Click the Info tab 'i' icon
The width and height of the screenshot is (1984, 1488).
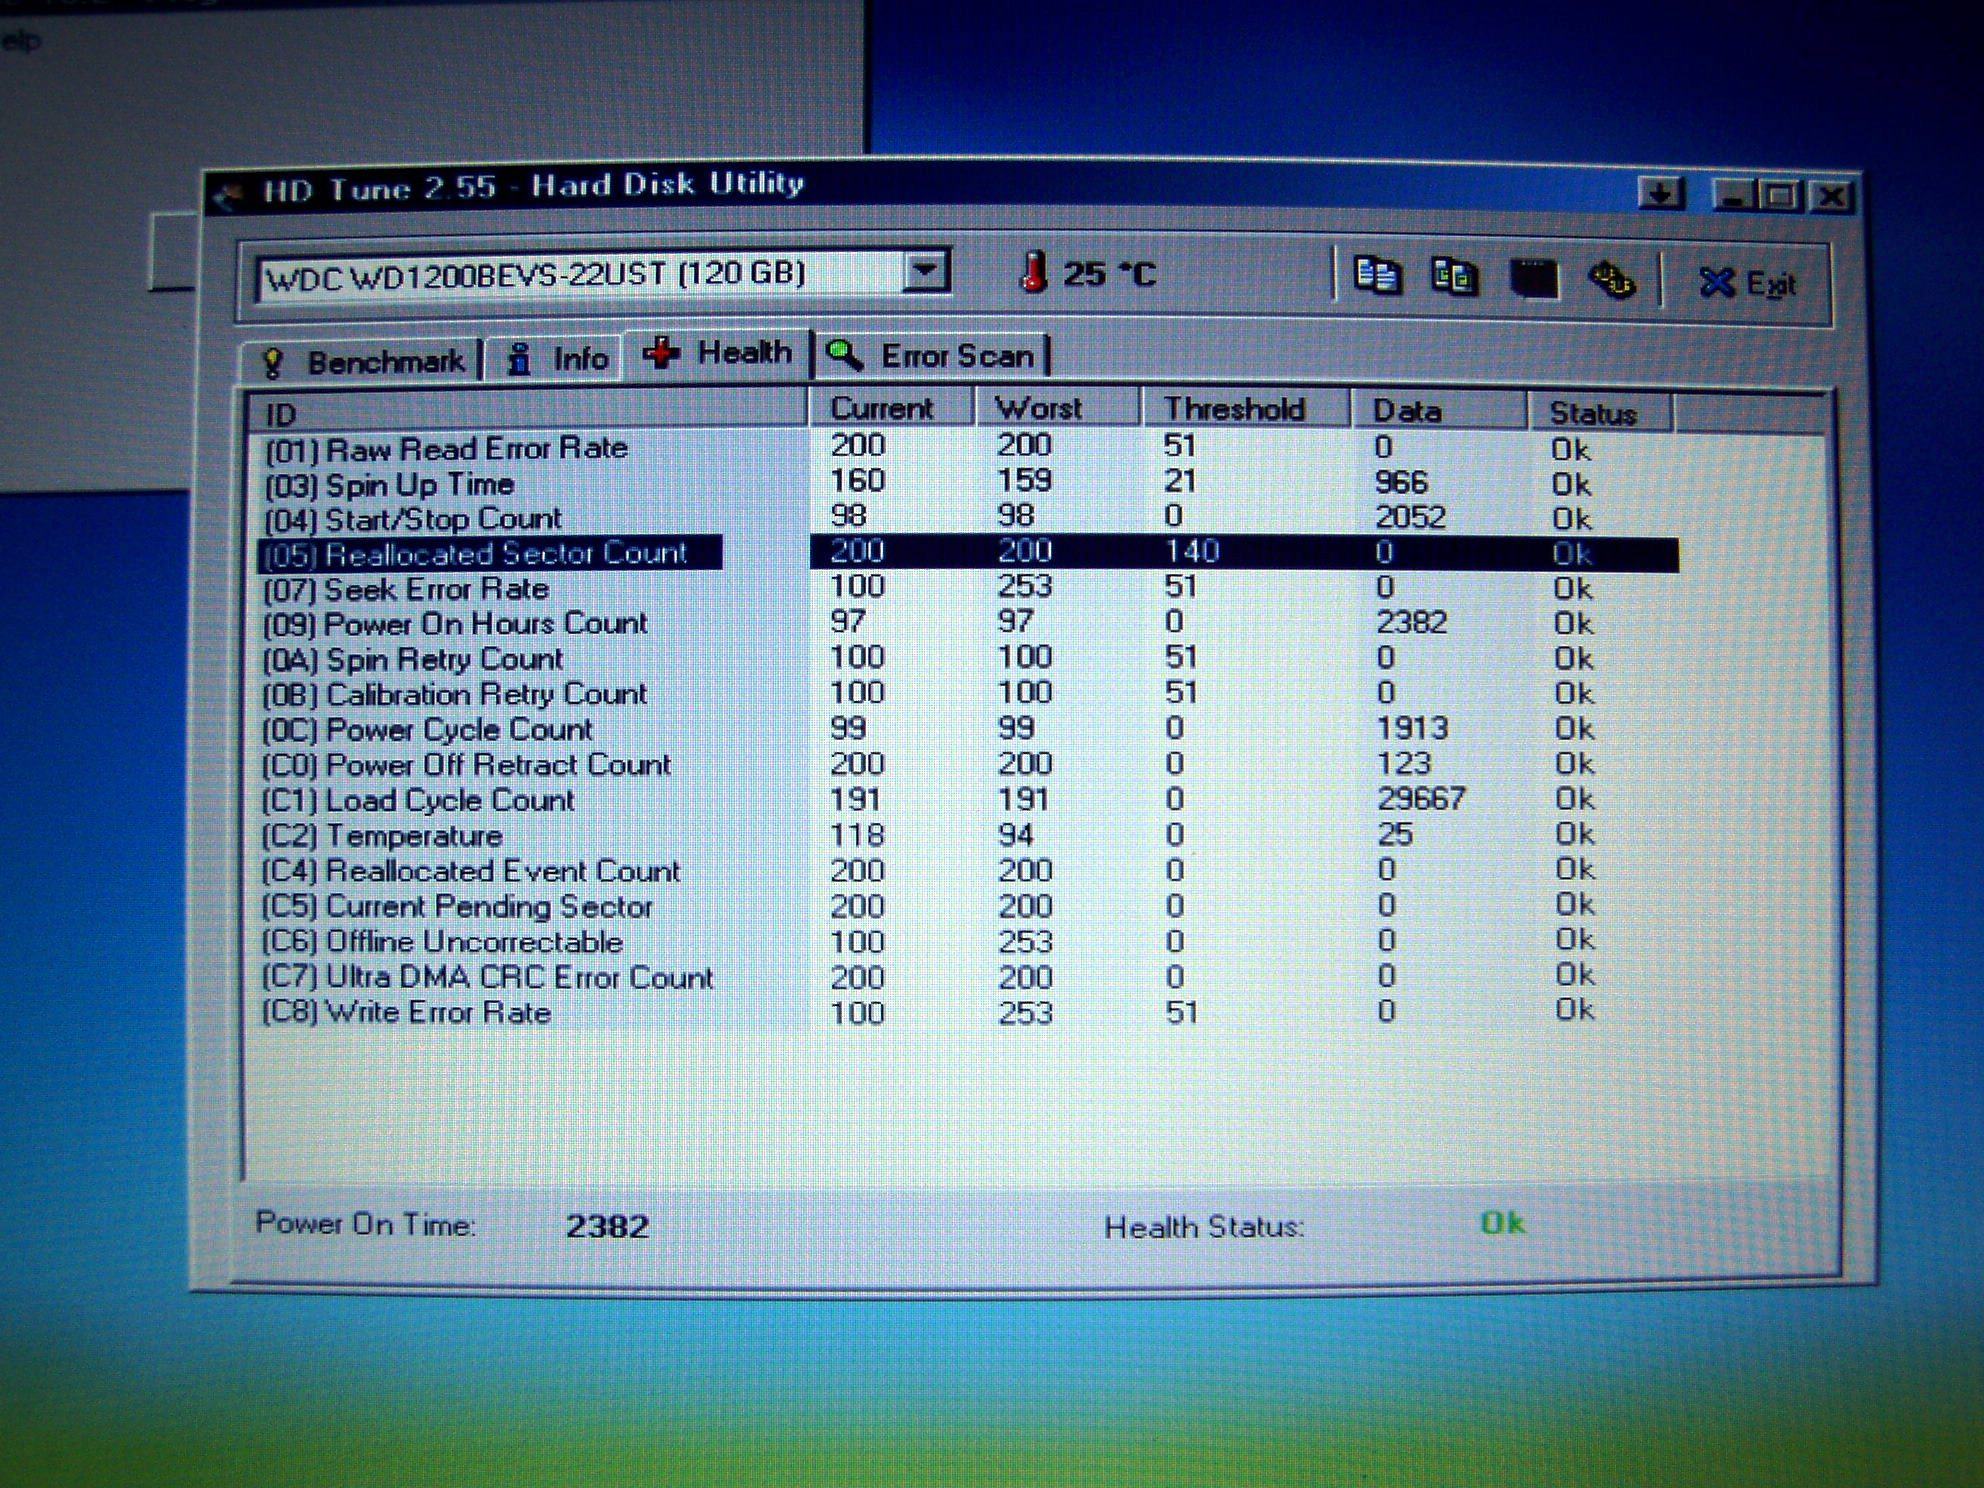[x=519, y=359]
